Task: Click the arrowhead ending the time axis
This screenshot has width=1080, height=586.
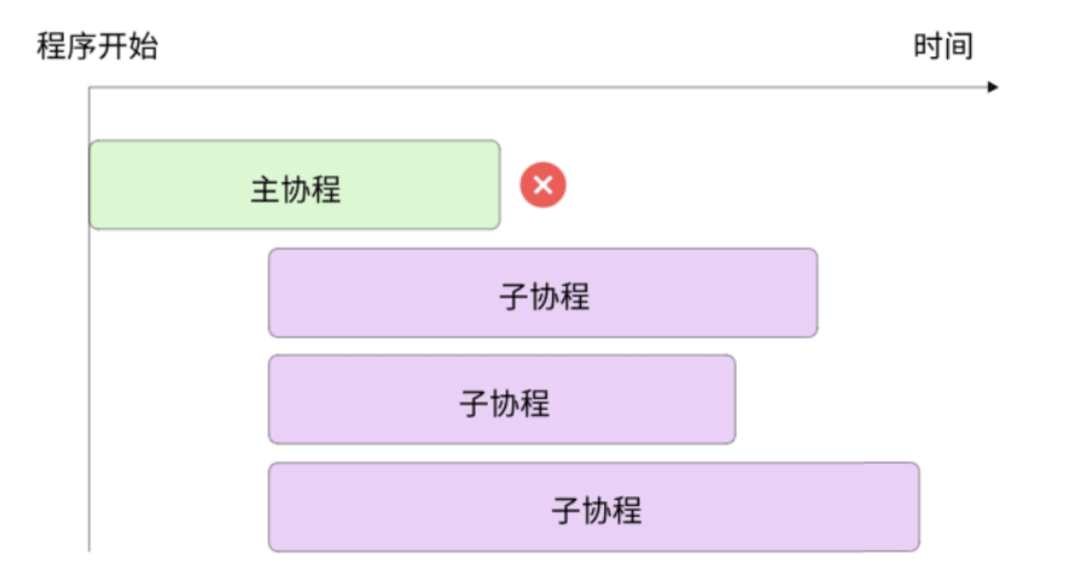Action: [993, 88]
